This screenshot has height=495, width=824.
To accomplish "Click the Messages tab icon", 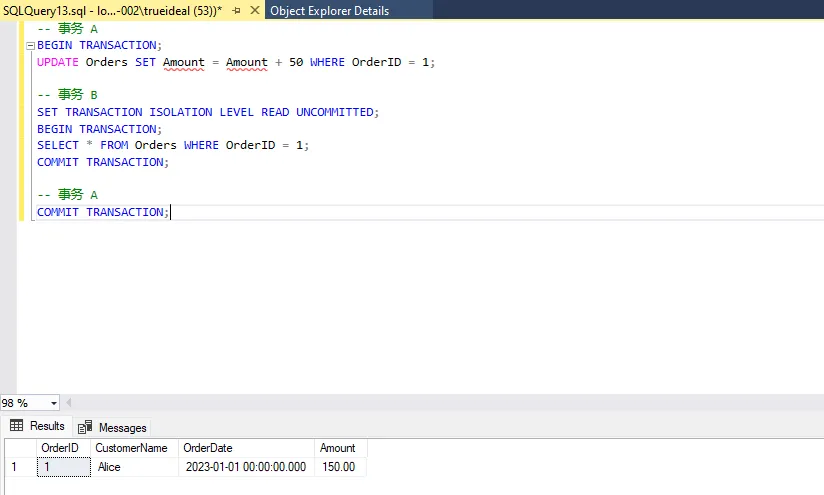I will click(86, 427).
